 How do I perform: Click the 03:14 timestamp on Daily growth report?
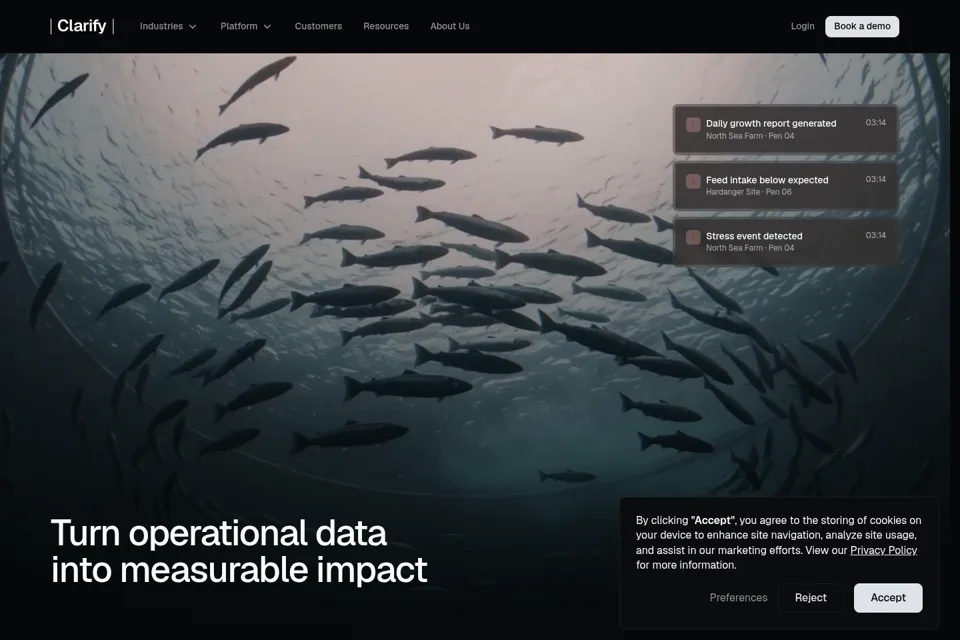tap(876, 122)
